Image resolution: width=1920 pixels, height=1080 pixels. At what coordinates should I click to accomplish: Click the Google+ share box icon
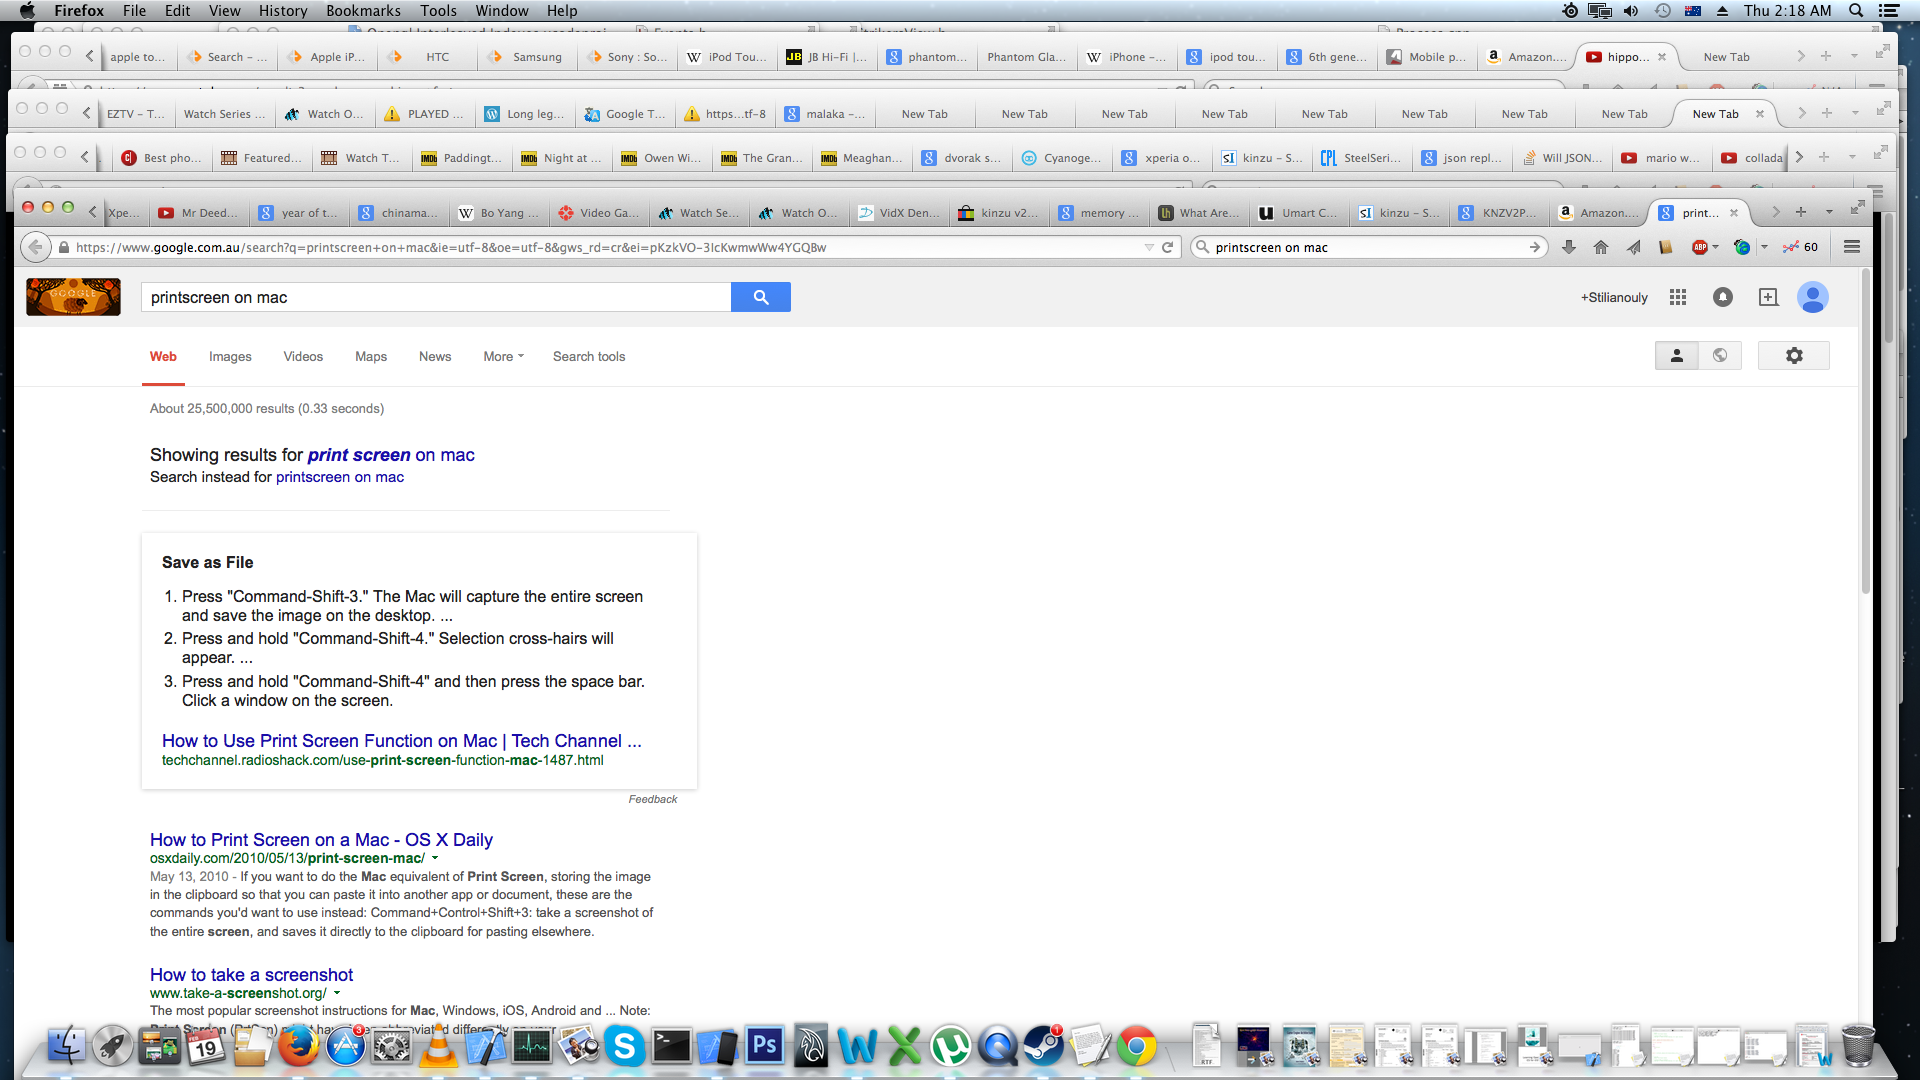[x=1768, y=297]
